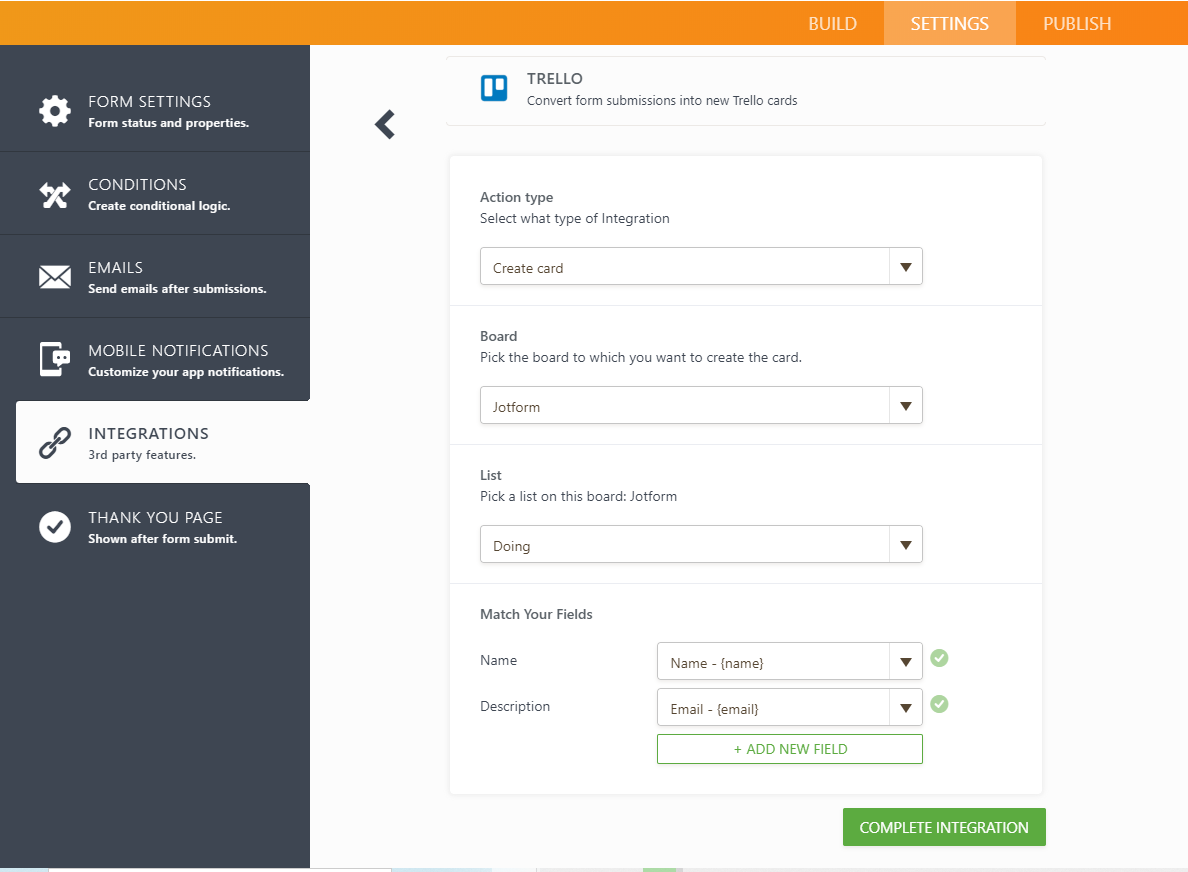This screenshot has height=872, width=1188.
Task: Select the Settings tab
Action: click(x=949, y=24)
